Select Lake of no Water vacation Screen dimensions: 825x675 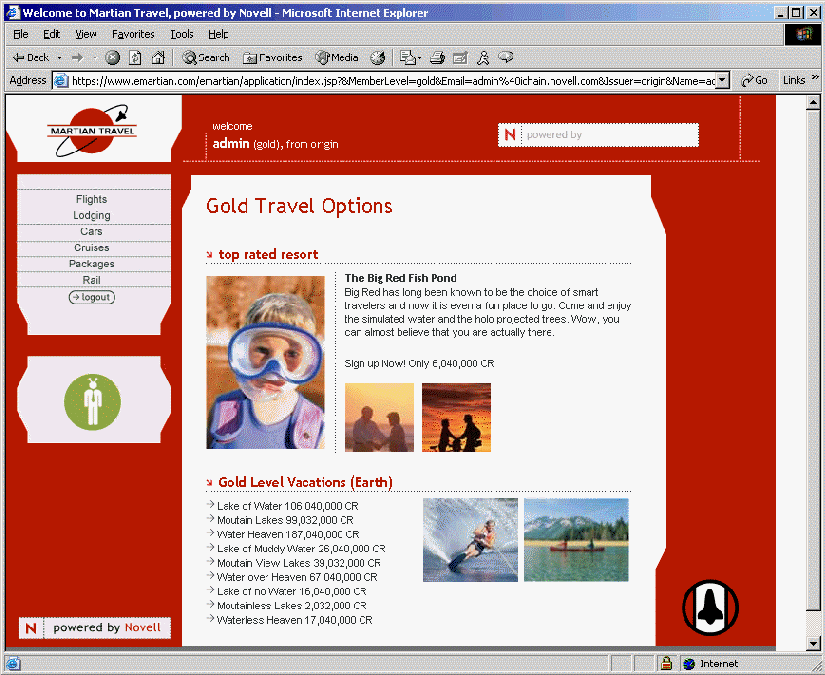(291, 591)
